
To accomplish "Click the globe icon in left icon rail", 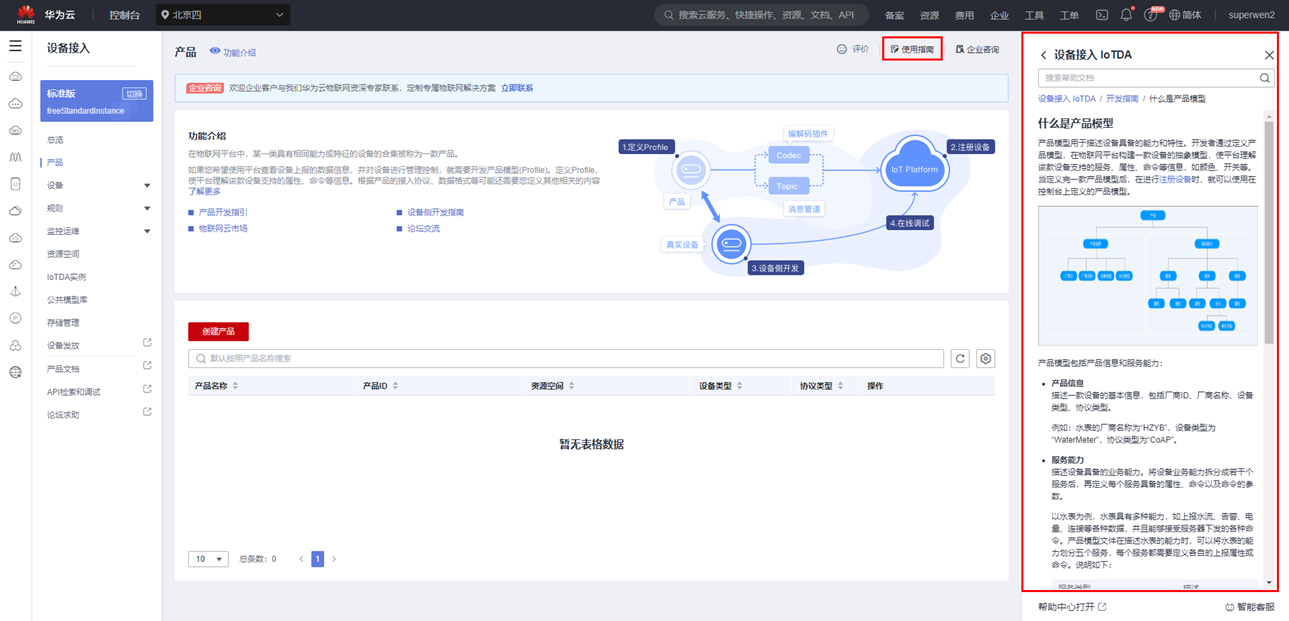I will [15, 372].
